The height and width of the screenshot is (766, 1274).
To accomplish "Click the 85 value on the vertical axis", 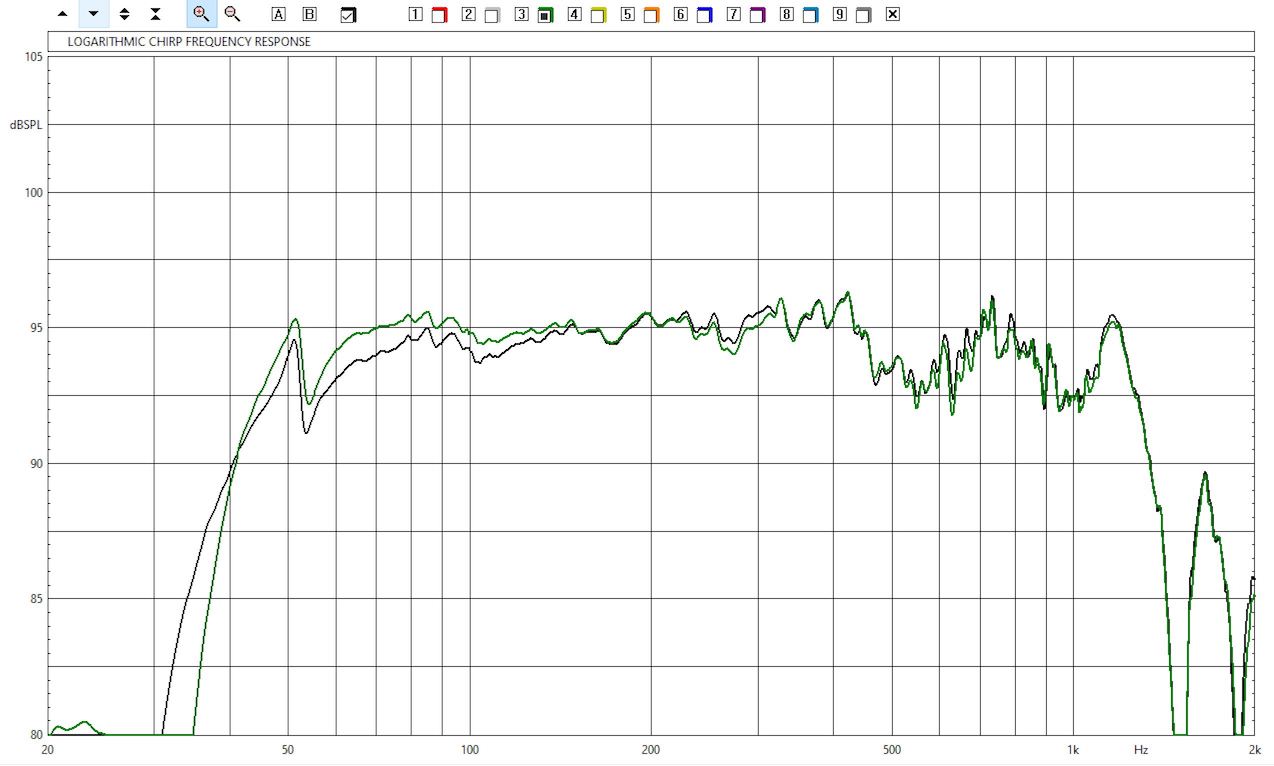I will [36, 598].
